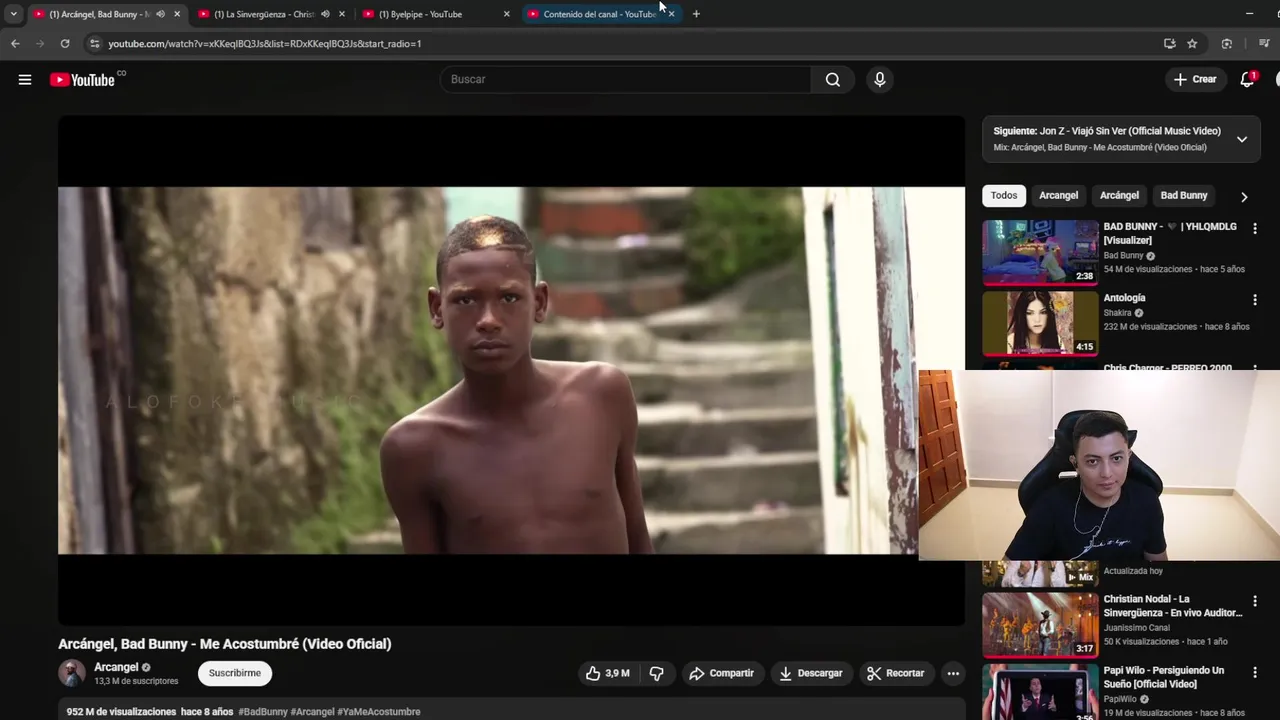Open the Christian Nodal La Sinvergüenza title
This screenshot has height=720, width=1280.
1172,606
